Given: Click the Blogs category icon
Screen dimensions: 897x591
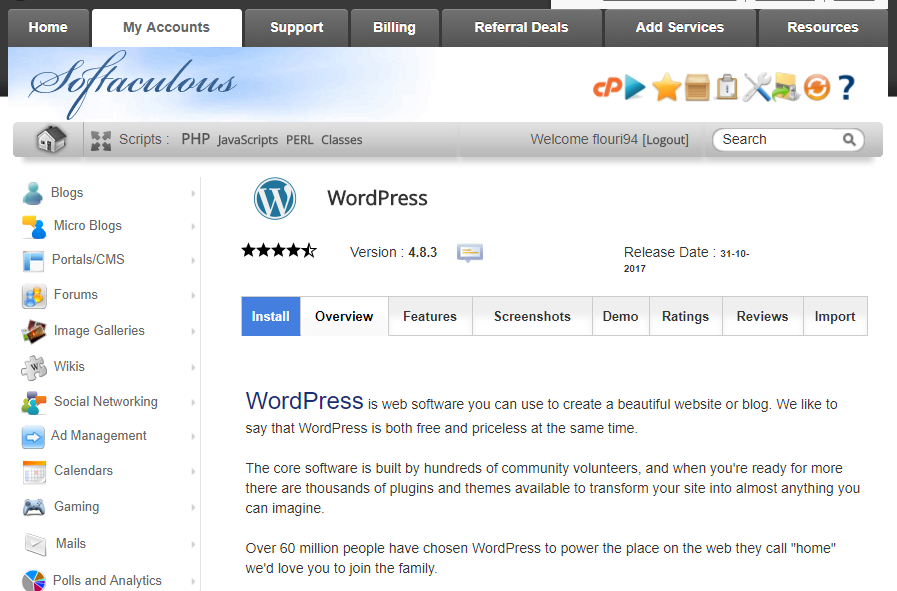Looking at the screenshot, I should (33, 193).
